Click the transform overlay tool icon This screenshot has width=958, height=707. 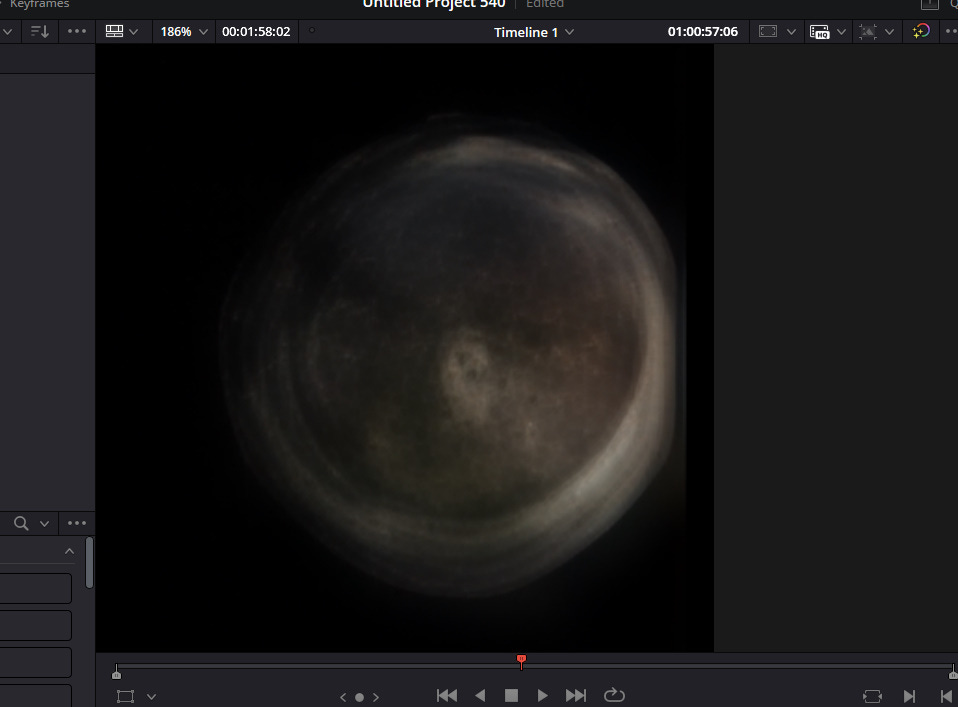point(125,696)
